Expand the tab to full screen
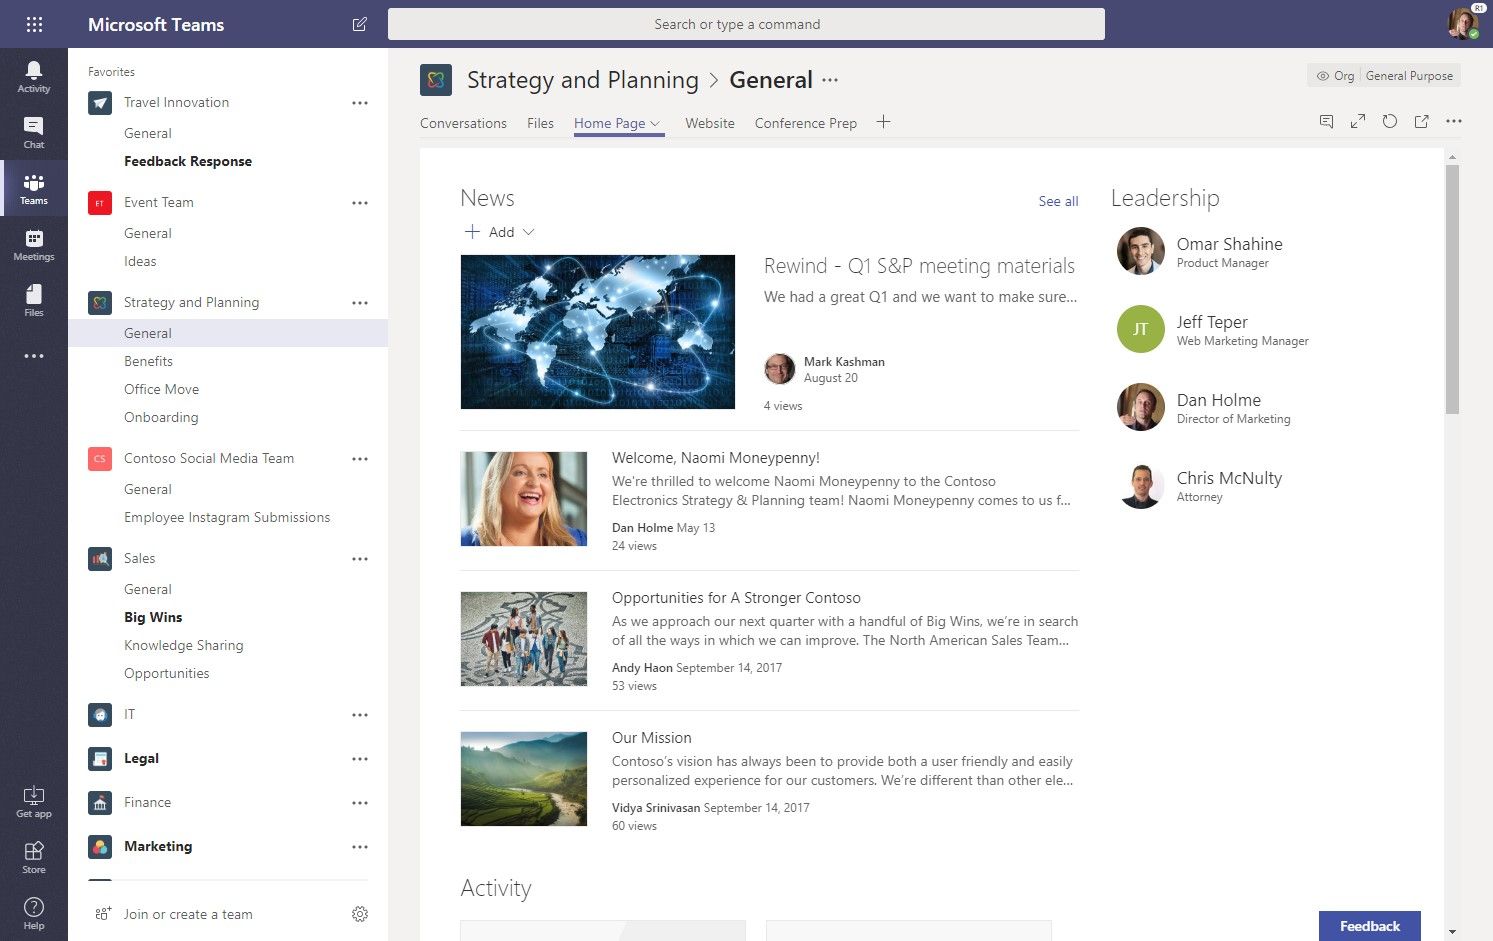The height and width of the screenshot is (941, 1493). [1358, 121]
